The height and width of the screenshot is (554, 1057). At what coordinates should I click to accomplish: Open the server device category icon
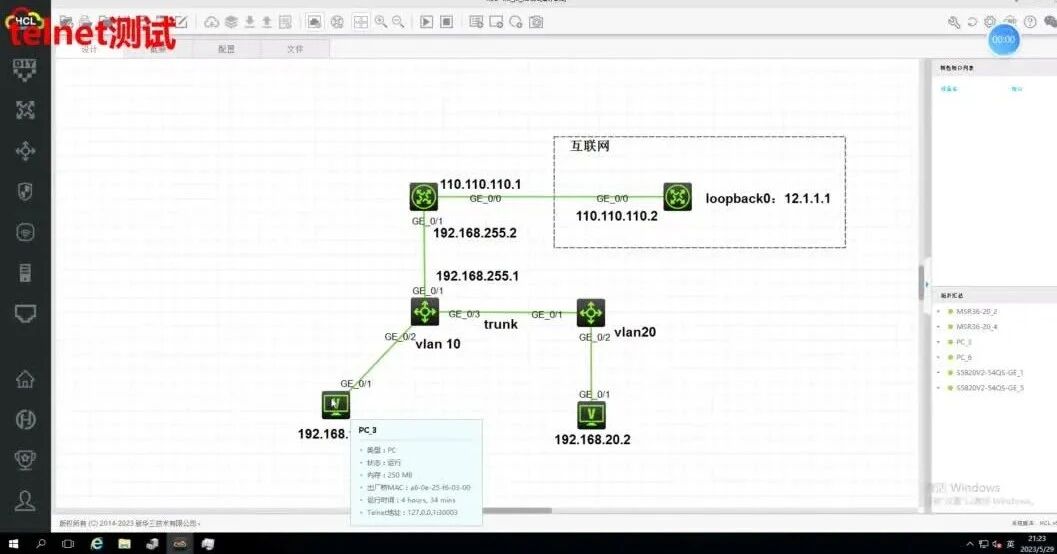click(x=25, y=273)
